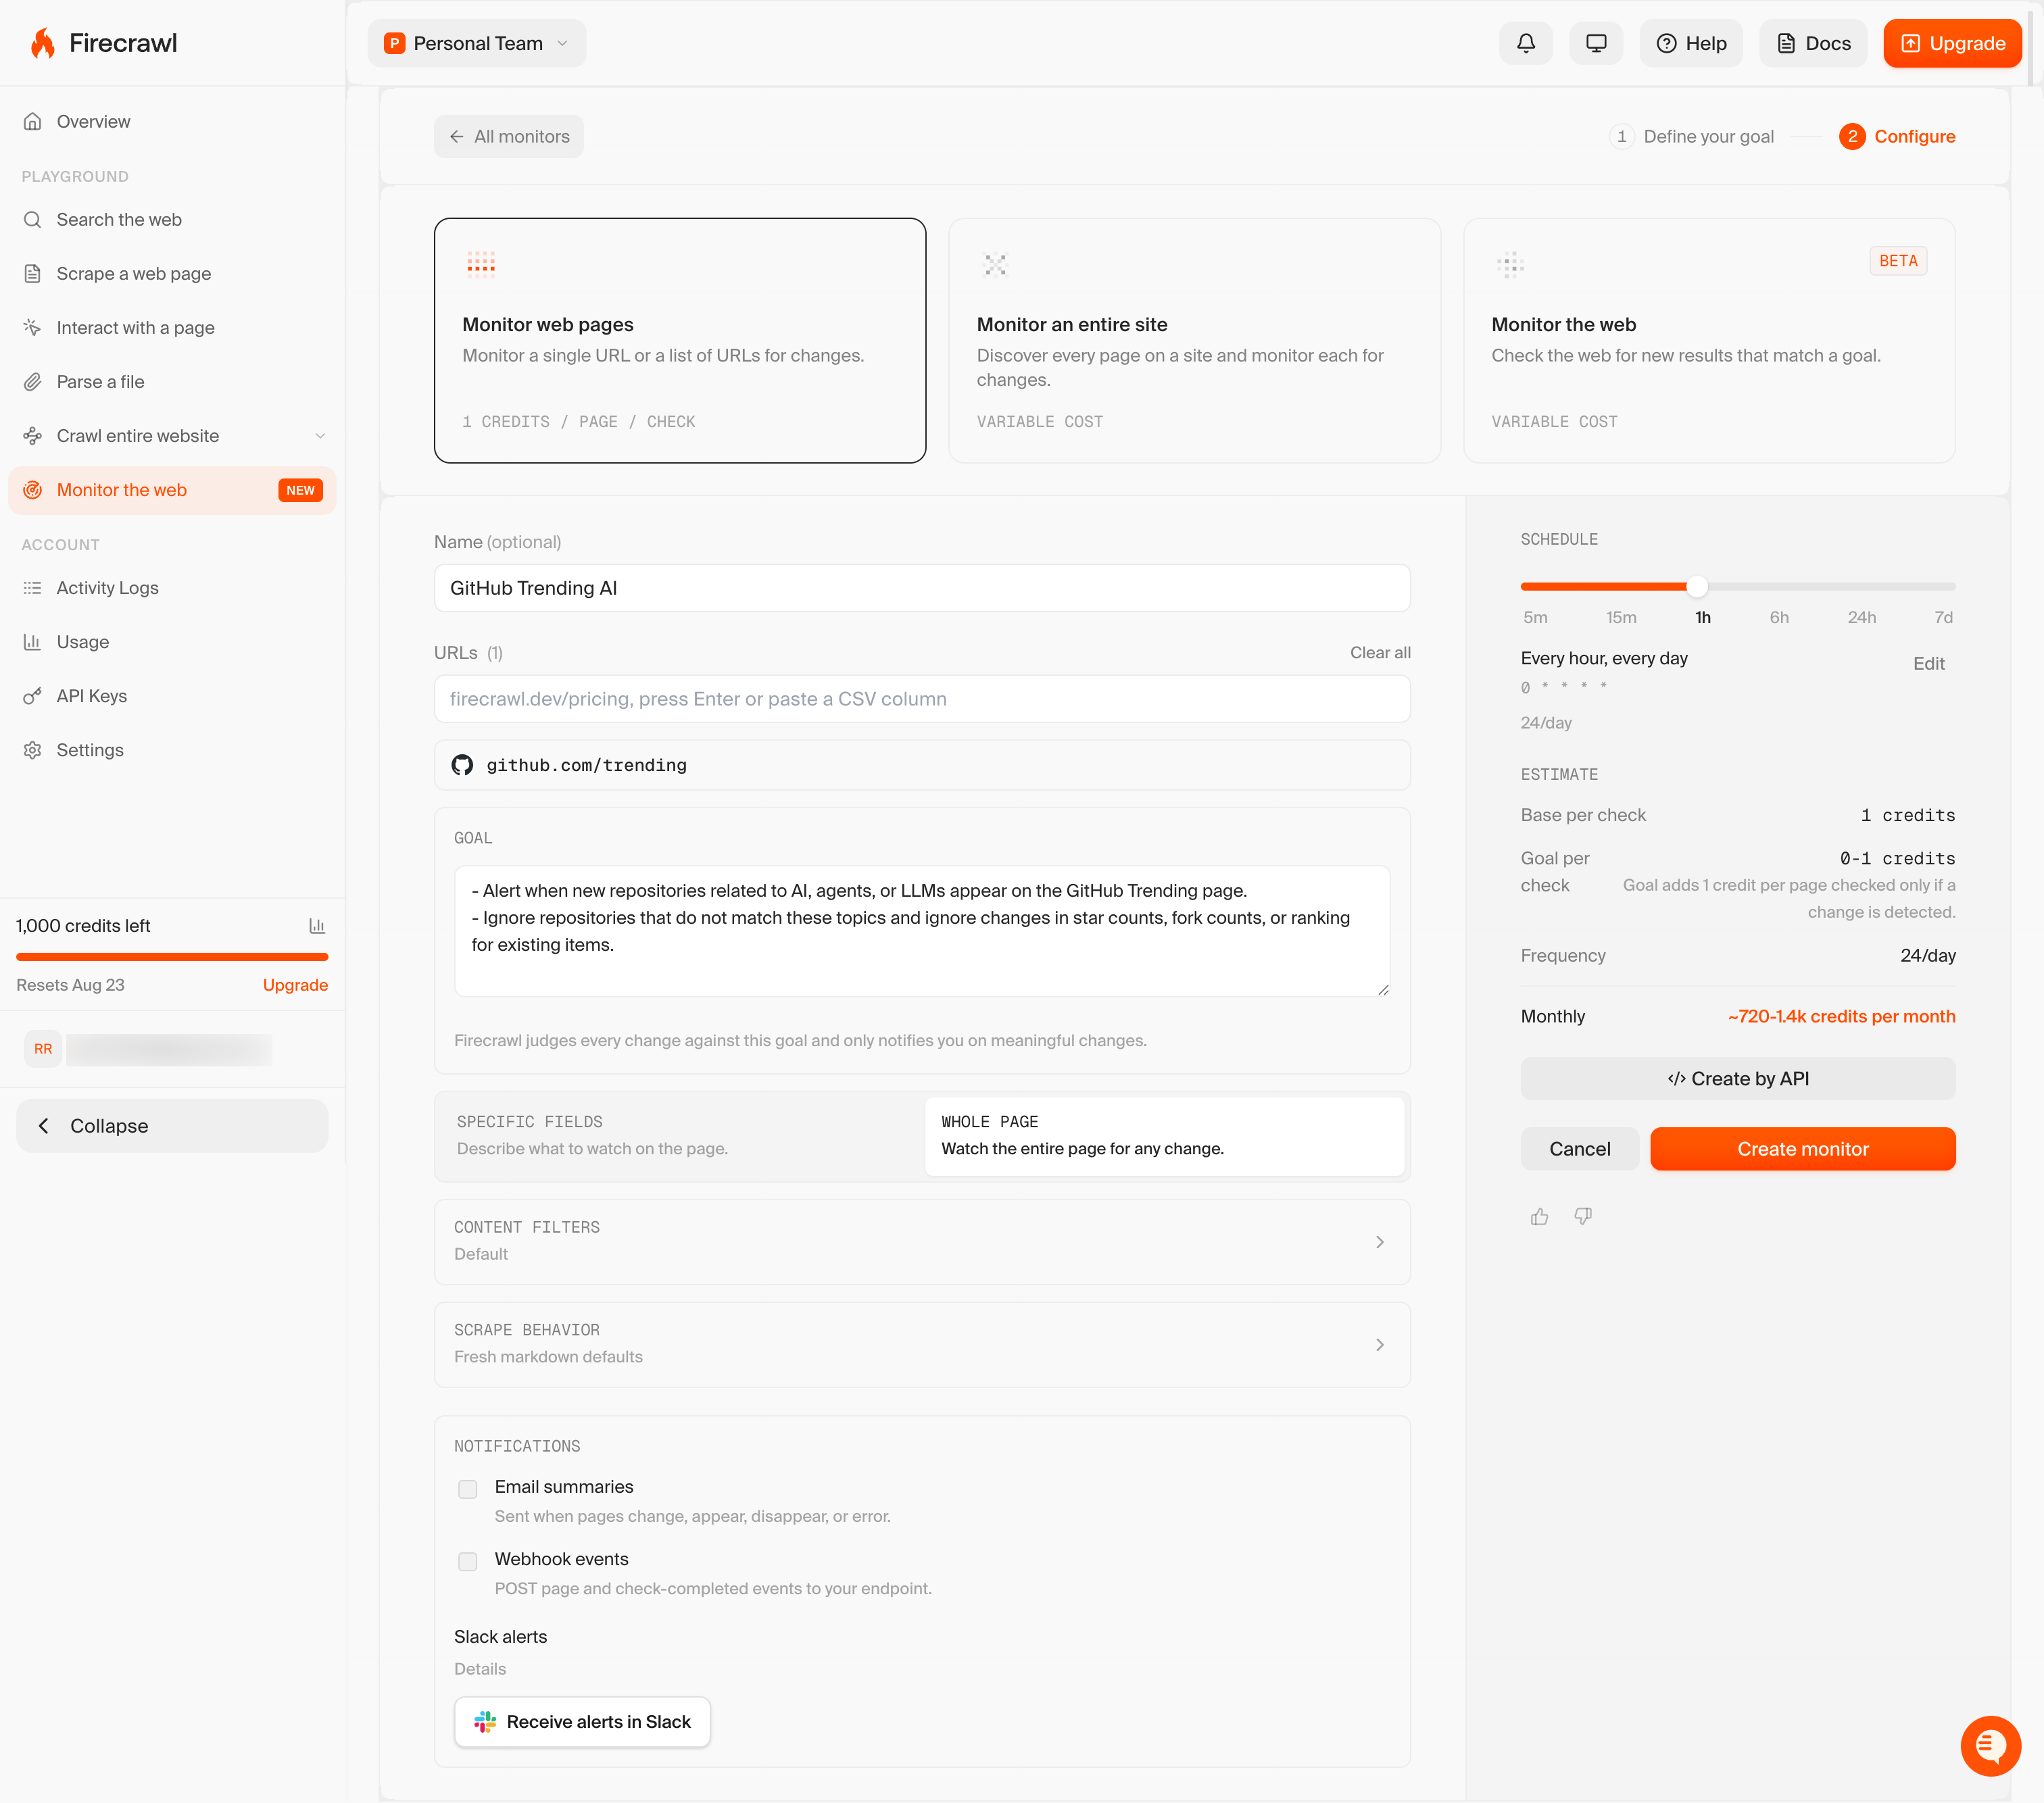The width and height of the screenshot is (2044, 1803).
Task: Open the notifications bell
Action: pyautogui.click(x=1525, y=43)
